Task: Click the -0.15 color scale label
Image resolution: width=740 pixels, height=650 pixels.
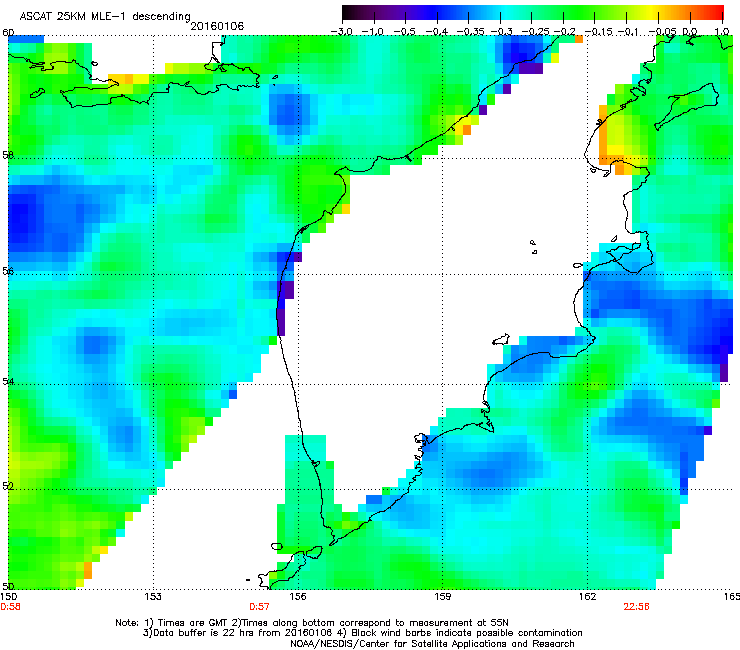Action: 598,32
